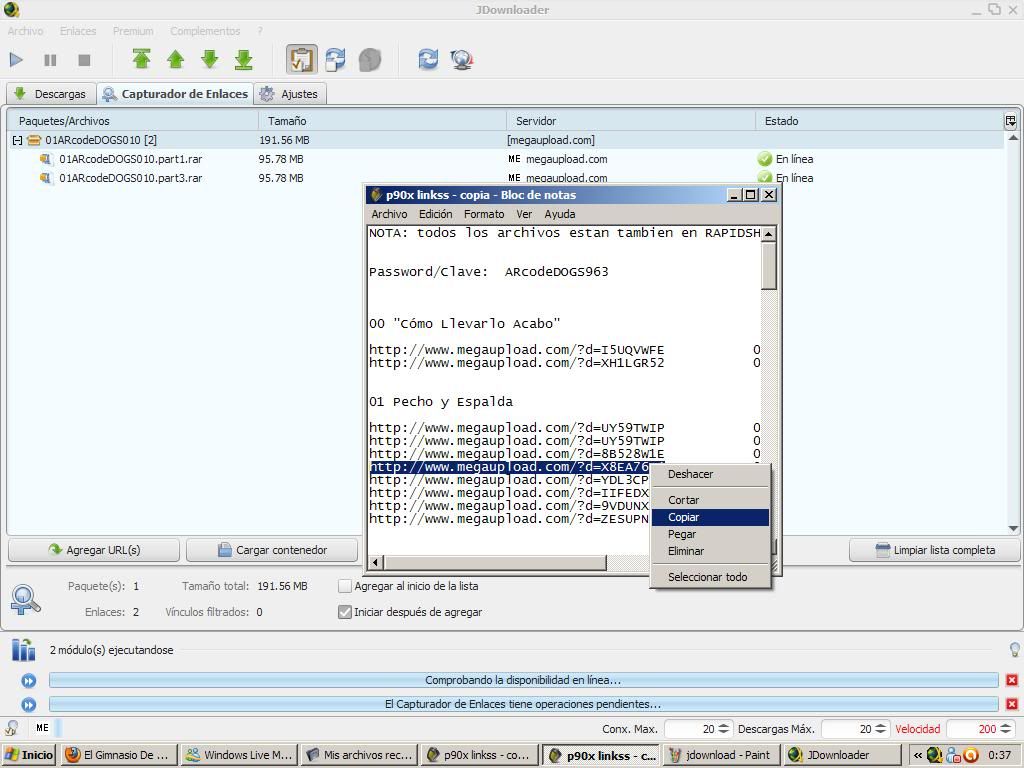Sort by Paquetes/Archivos column header
Image resolution: width=1024 pixels, height=768 pixels.
coord(133,121)
